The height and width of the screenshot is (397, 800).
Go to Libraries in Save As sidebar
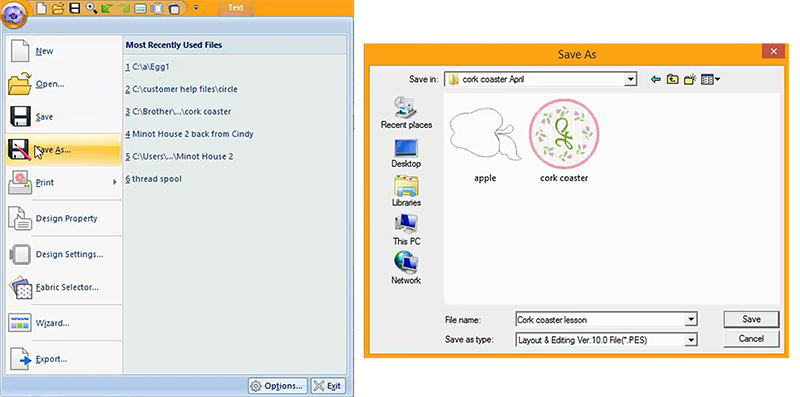[x=406, y=191]
